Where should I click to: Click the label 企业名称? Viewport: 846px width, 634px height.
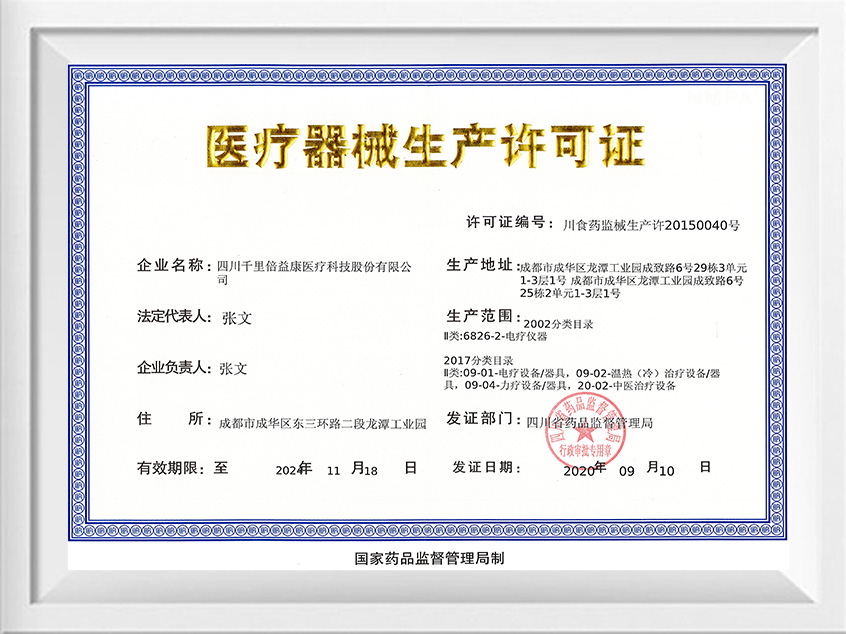(174, 265)
